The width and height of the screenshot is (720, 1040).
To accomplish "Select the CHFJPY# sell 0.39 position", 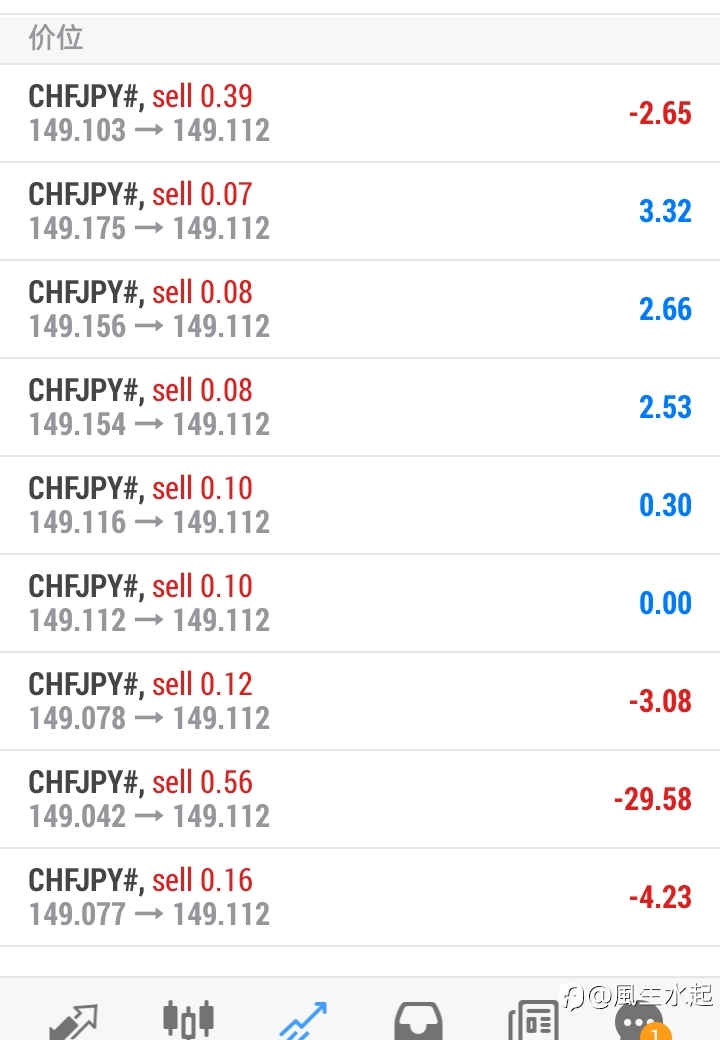I will [360, 113].
